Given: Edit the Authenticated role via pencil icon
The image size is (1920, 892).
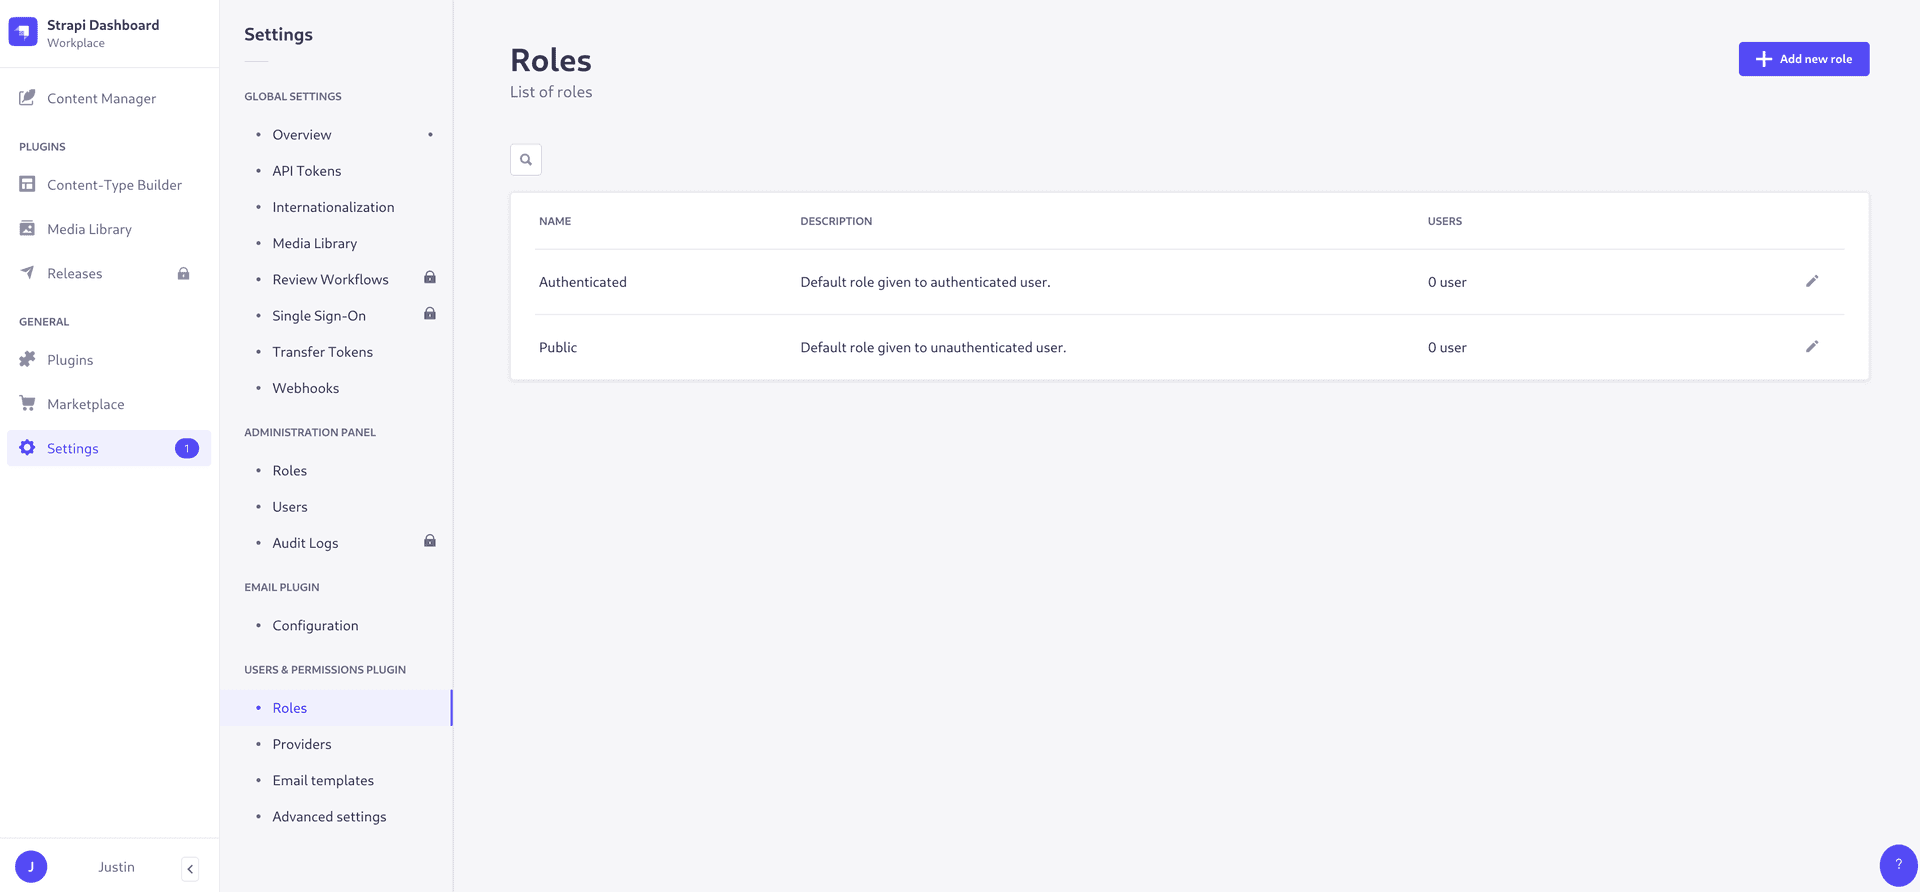Looking at the screenshot, I should tap(1811, 282).
